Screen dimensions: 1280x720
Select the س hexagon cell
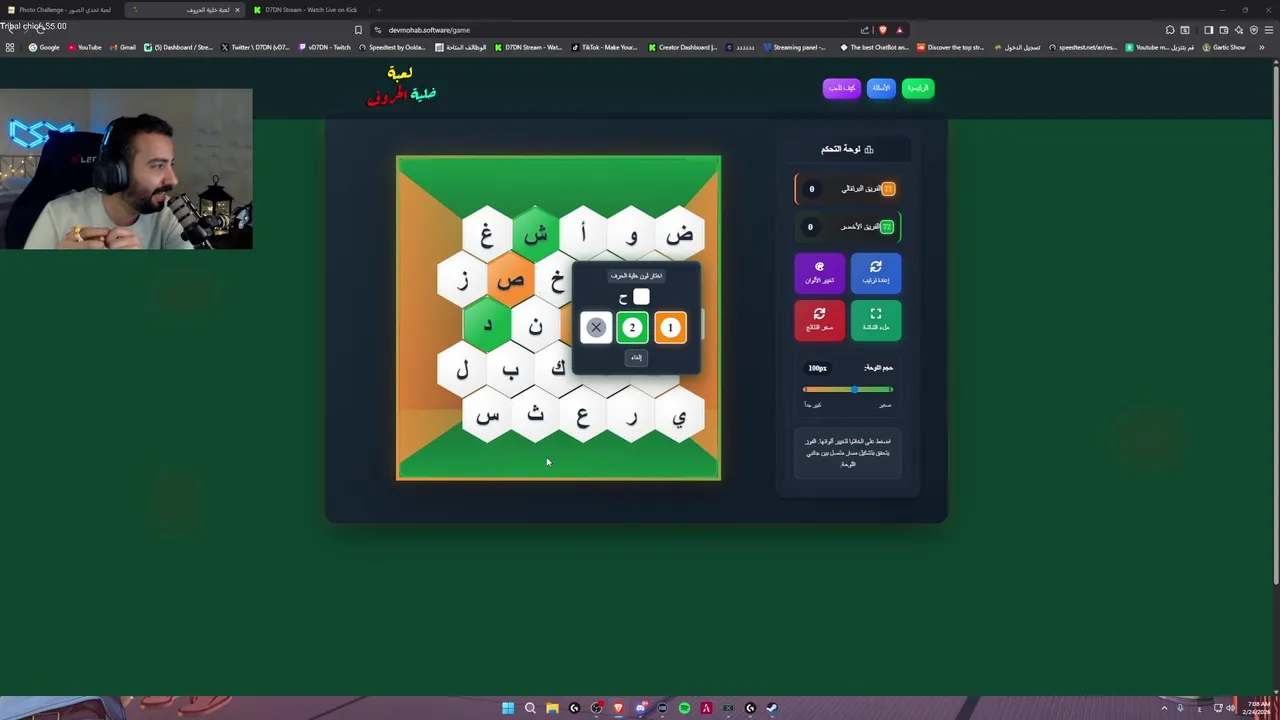click(487, 415)
